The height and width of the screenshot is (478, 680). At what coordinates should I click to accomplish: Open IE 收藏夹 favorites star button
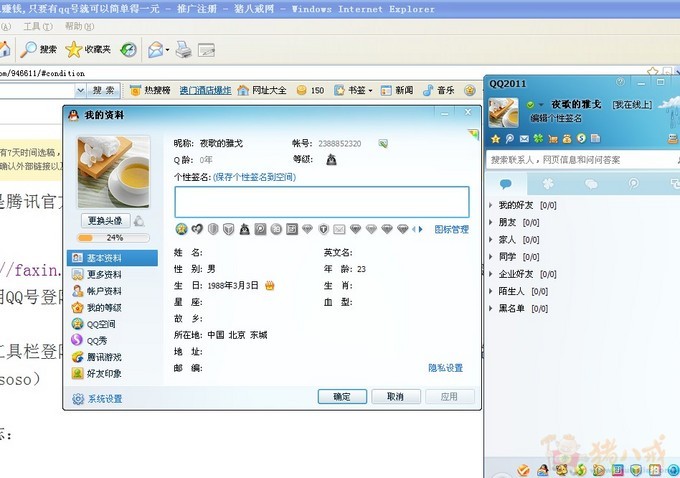pos(88,49)
